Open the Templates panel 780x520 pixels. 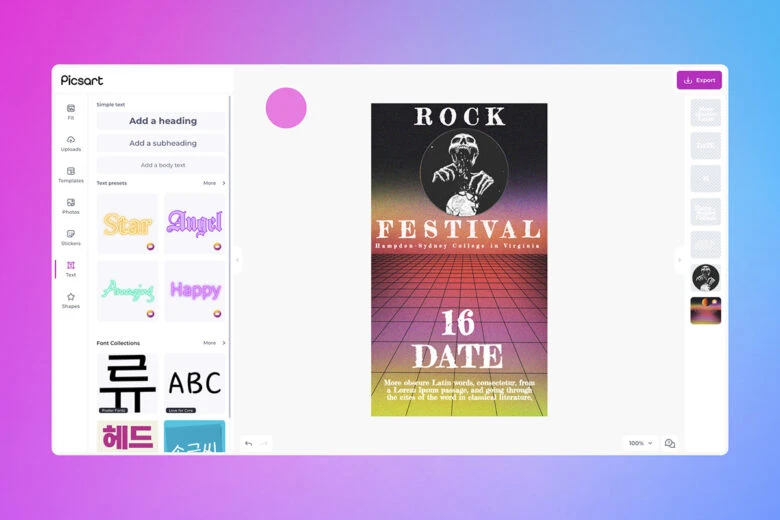click(71, 174)
